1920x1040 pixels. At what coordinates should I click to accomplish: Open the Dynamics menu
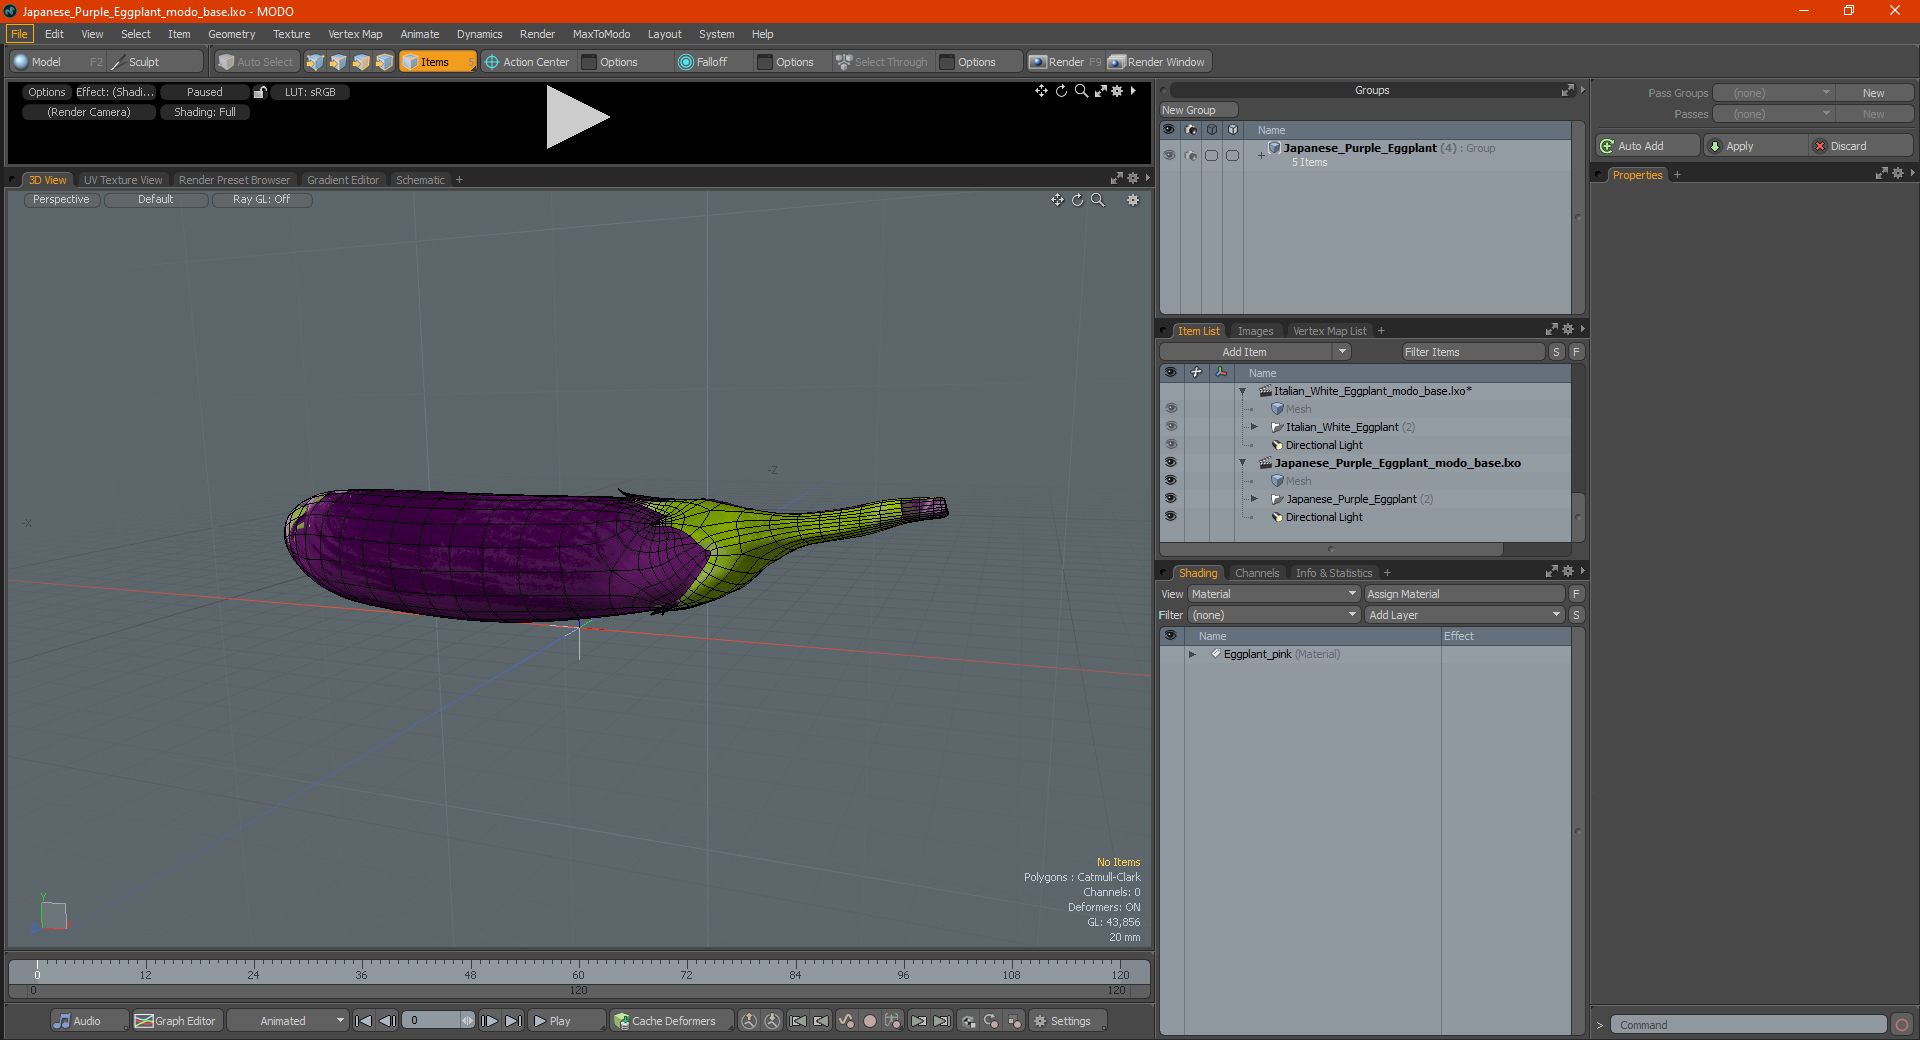coord(479,34)
